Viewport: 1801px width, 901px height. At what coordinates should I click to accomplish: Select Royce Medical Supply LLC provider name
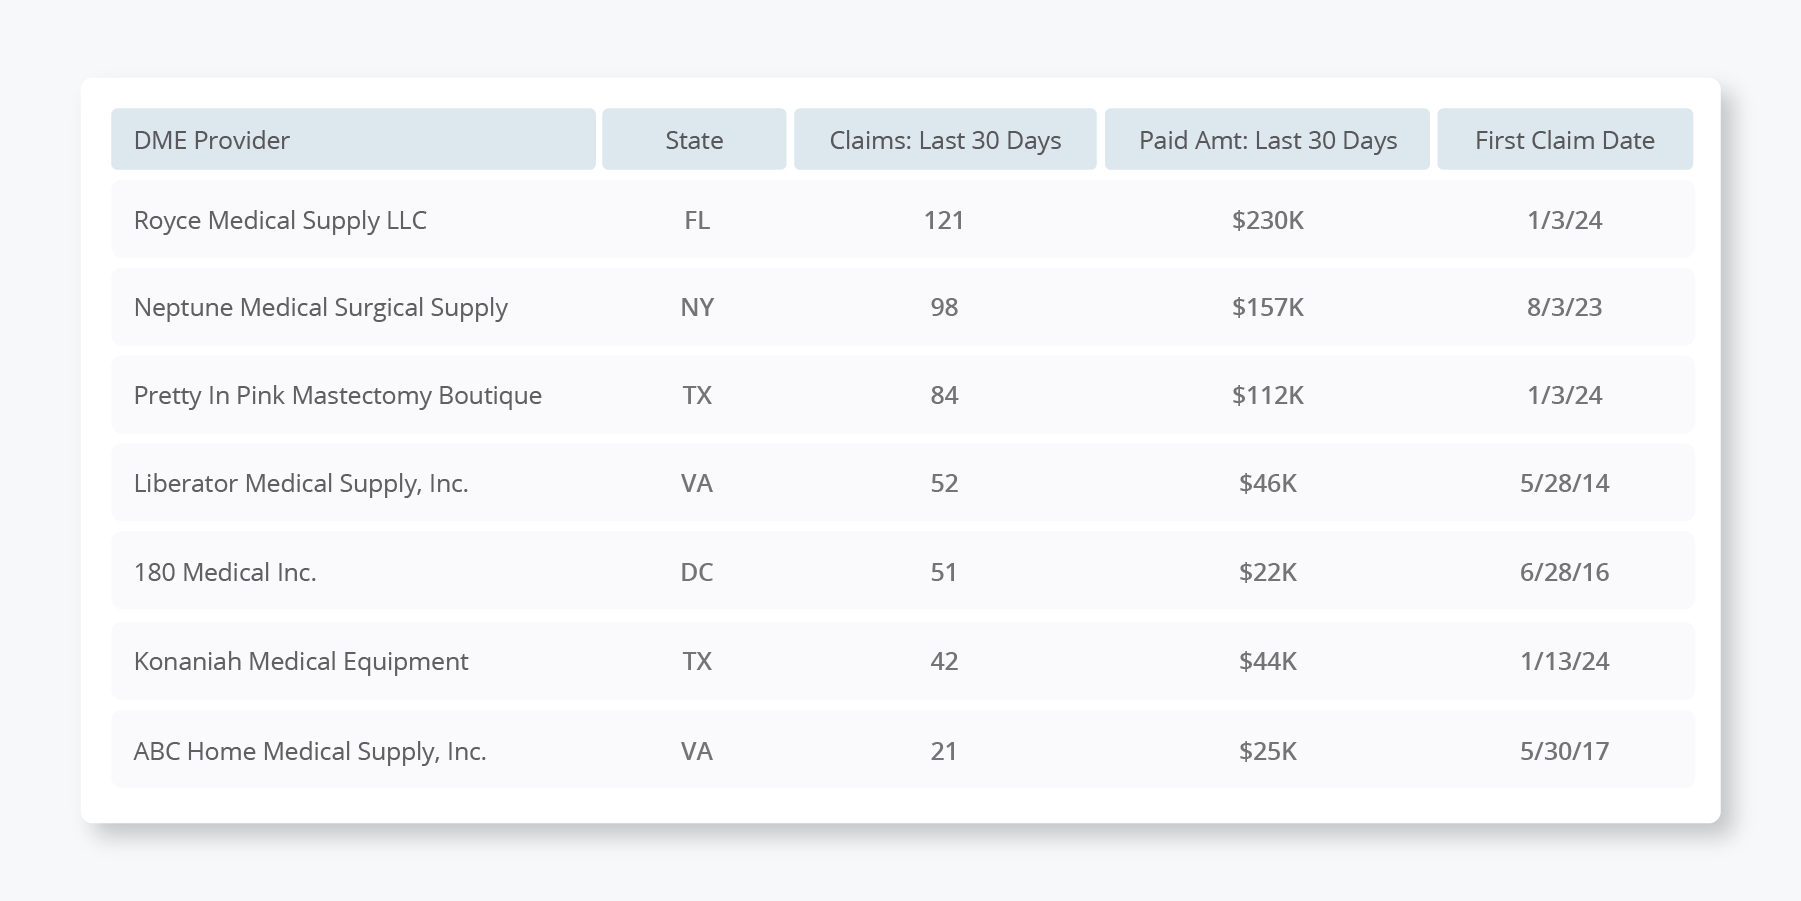click(x=280, y=220)
